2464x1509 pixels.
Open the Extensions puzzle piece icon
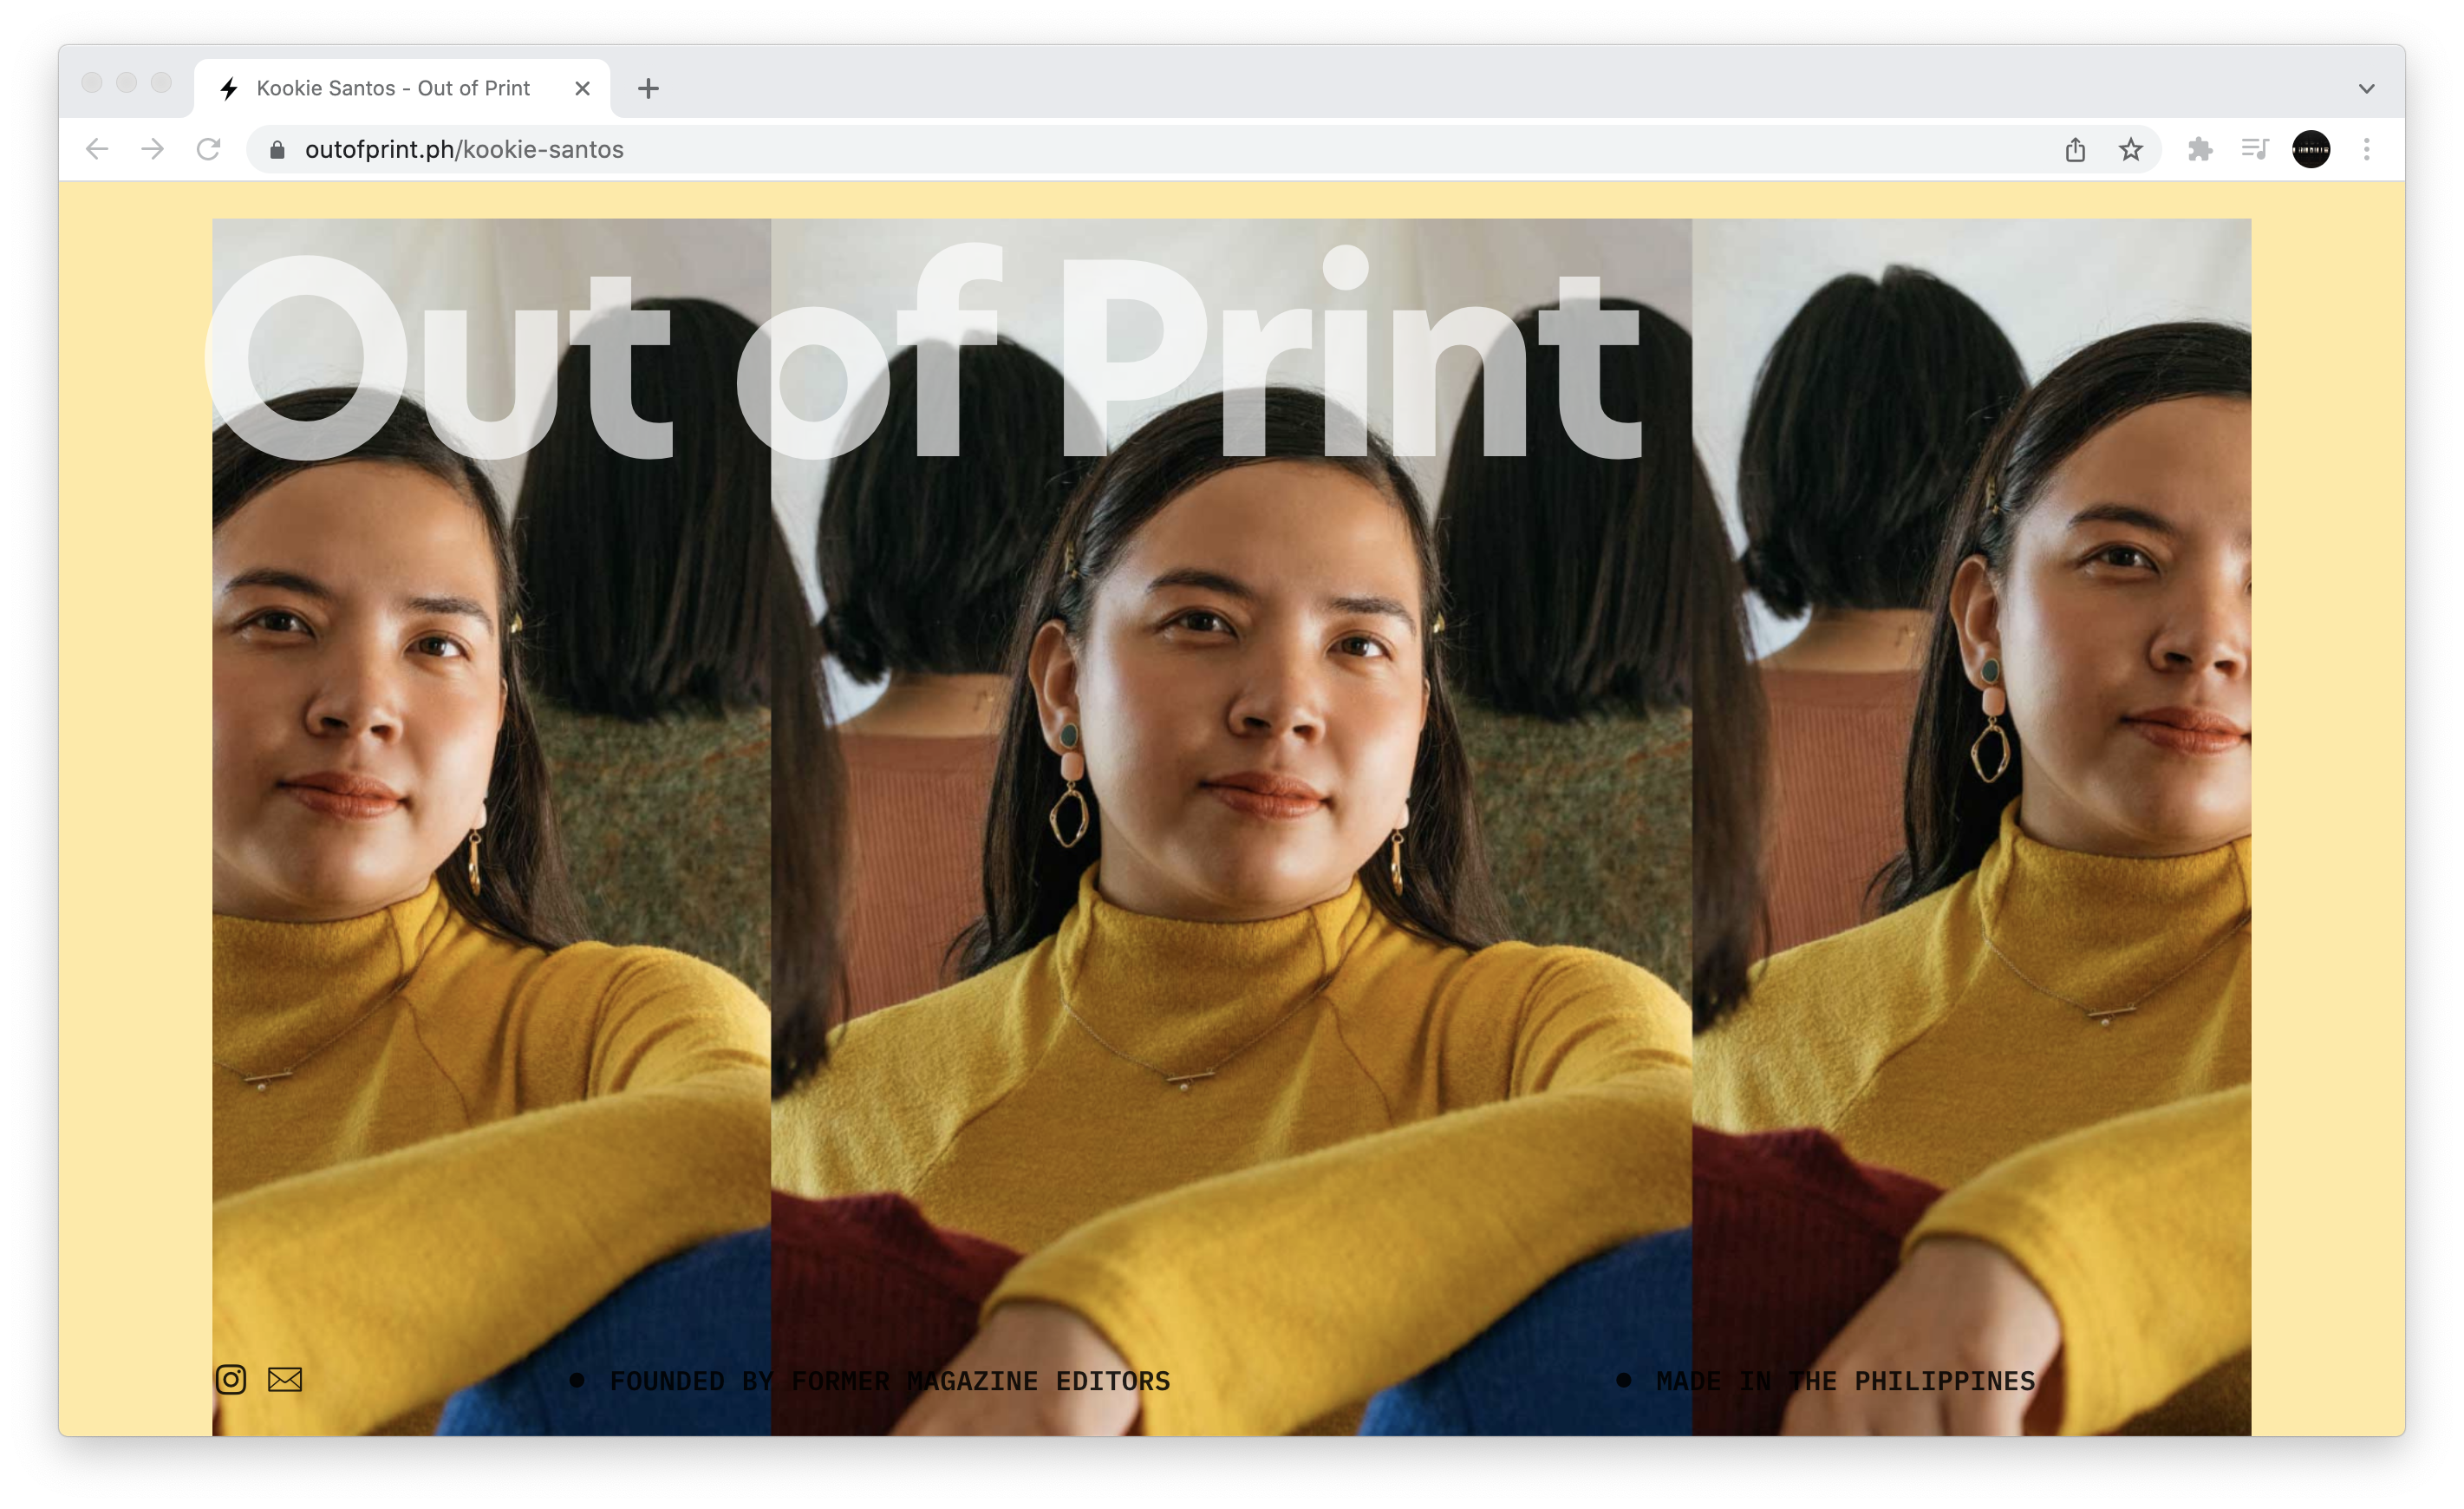click(2199, 150)
